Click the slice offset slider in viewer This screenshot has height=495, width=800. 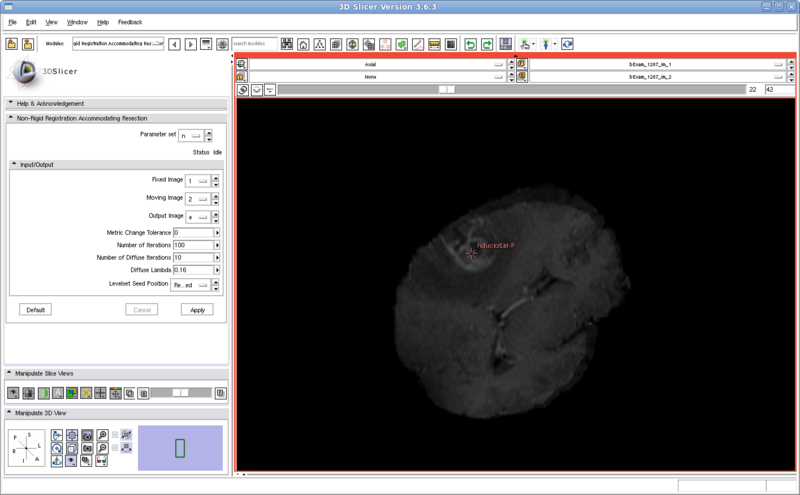pos(448,89)
